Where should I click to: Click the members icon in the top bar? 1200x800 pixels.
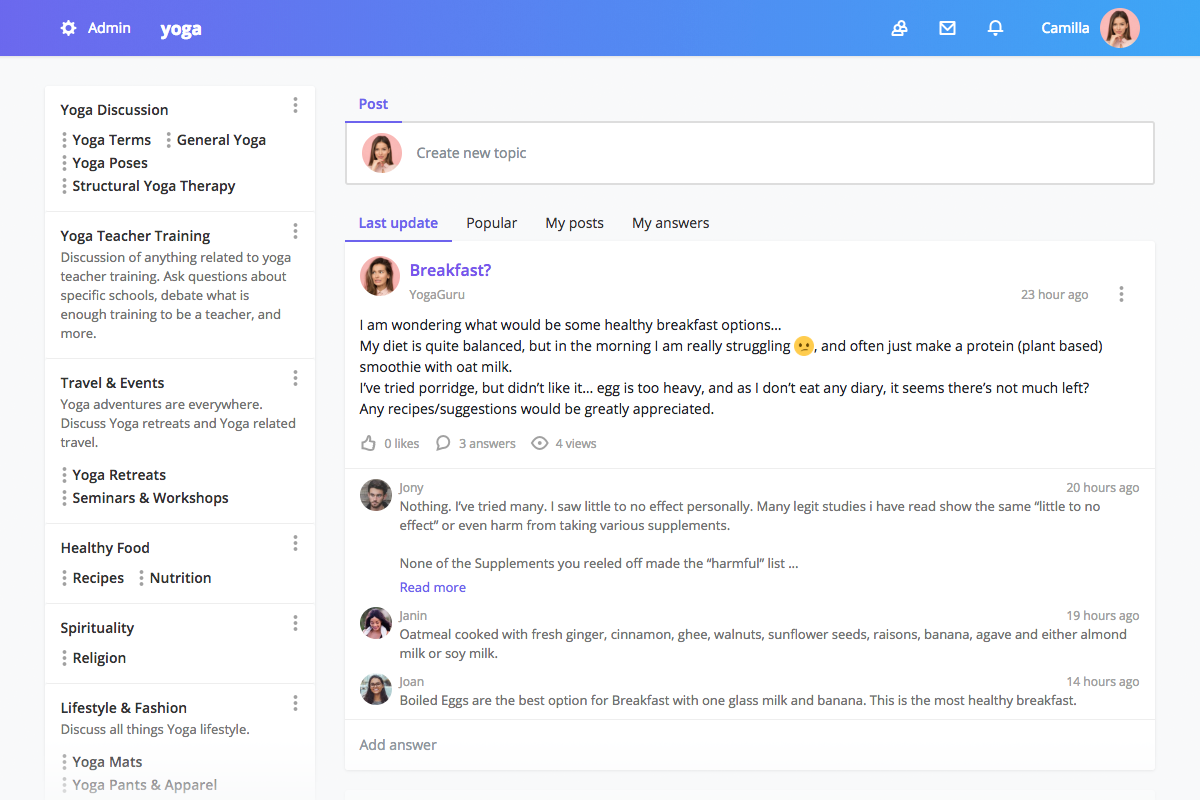[x=899, y=28]
